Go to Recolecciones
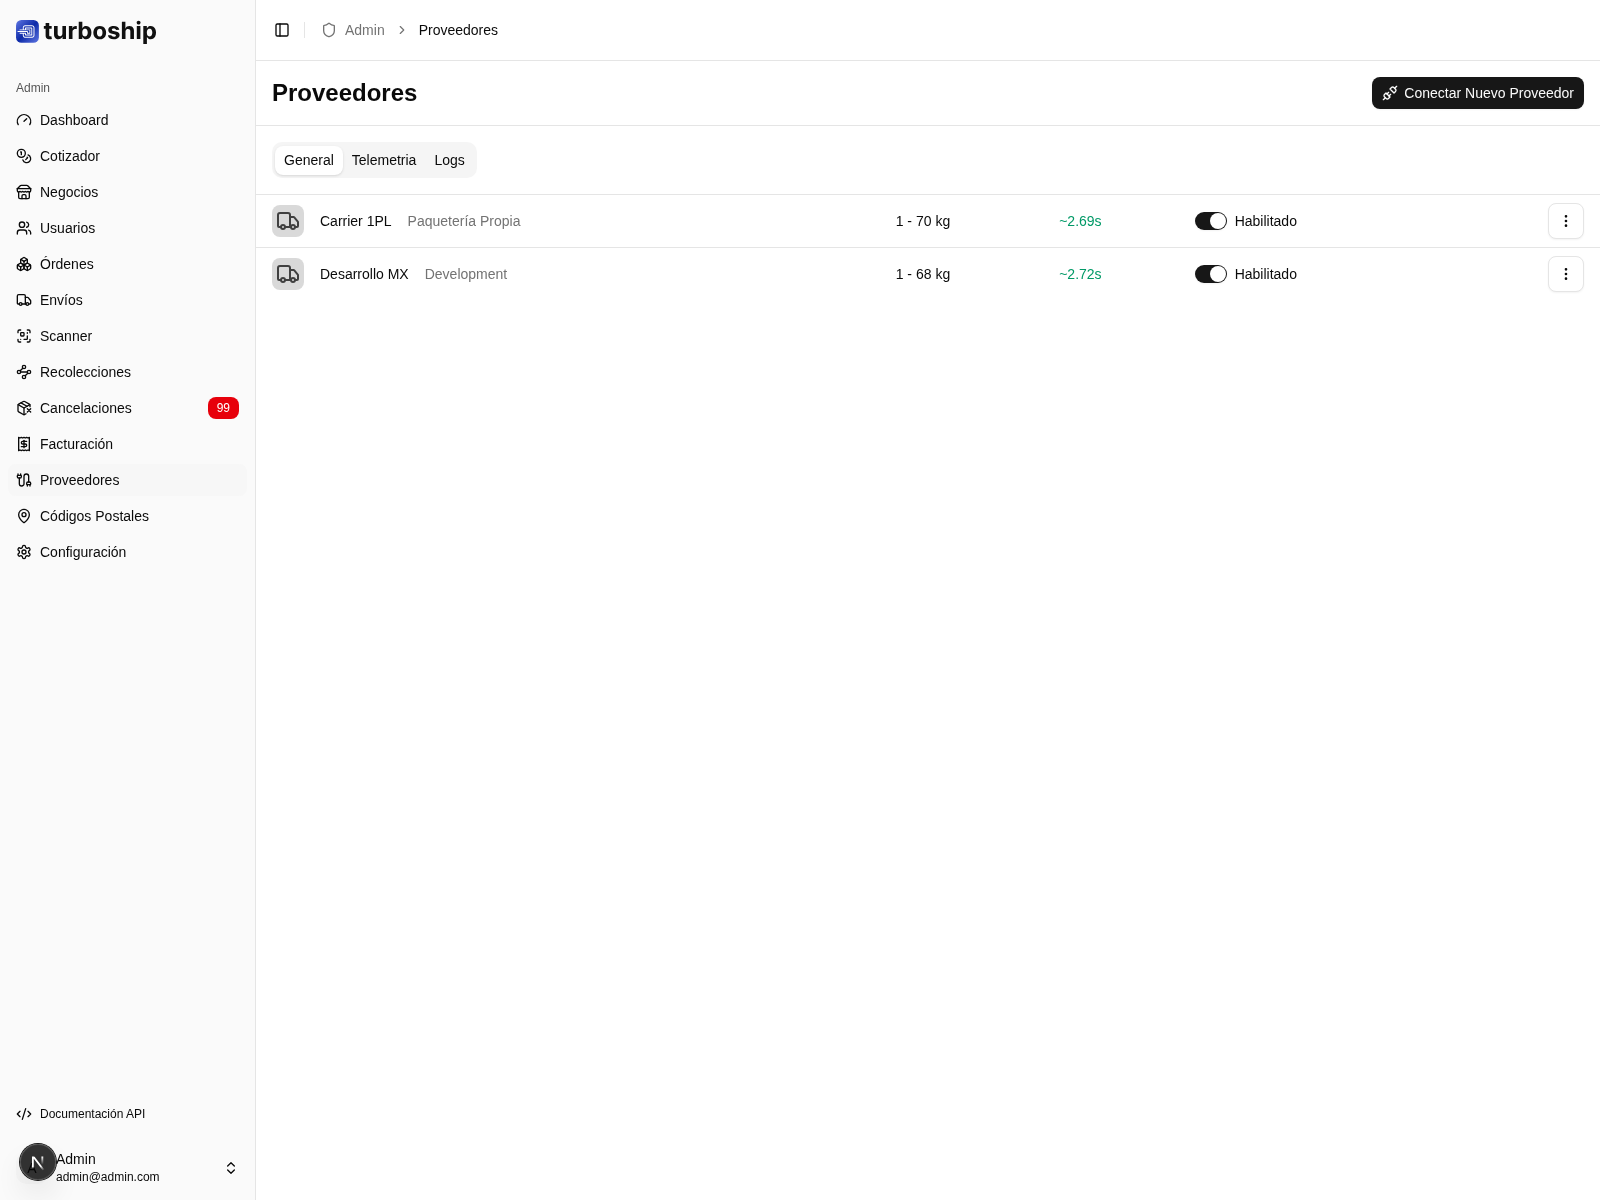The image size is (1600, 1200). (85, 372)
